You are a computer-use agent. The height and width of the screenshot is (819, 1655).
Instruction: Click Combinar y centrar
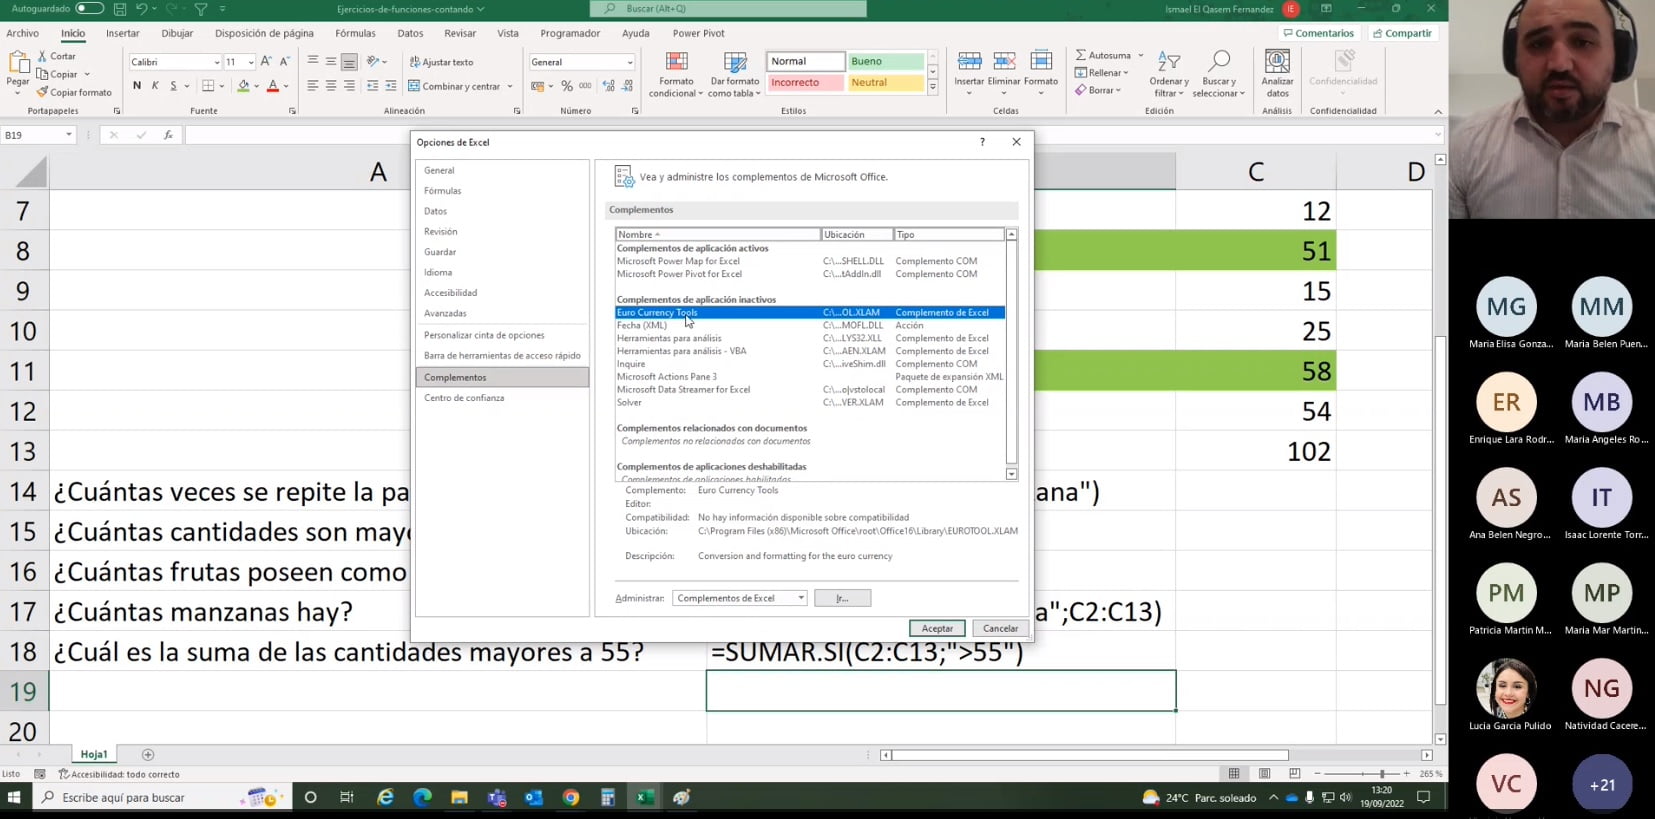click(x=454, y=86)
